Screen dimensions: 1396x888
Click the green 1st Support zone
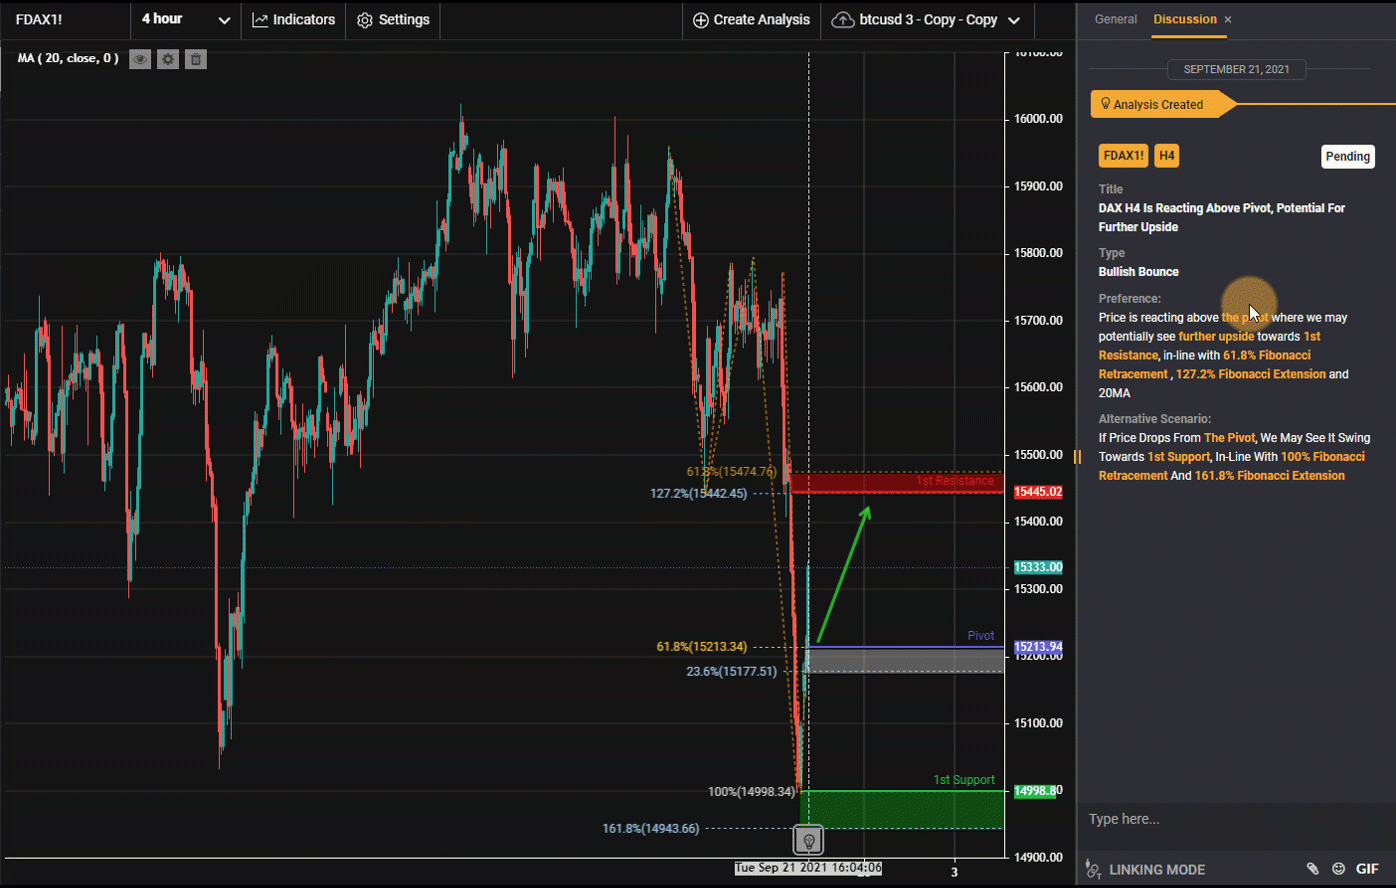pyautogui.click(x=901, y=810)
